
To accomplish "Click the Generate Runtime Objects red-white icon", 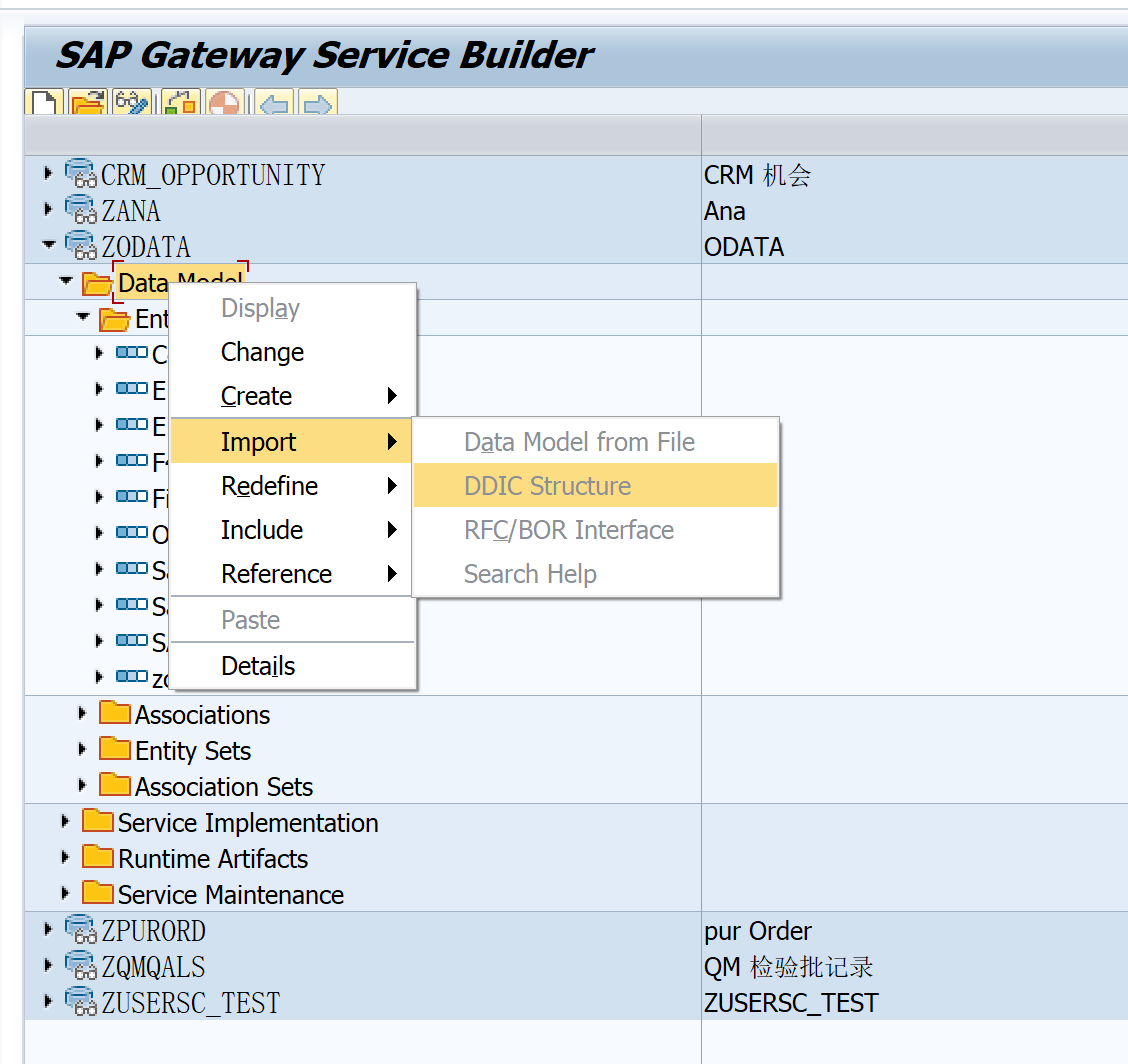I will [224, 102].
